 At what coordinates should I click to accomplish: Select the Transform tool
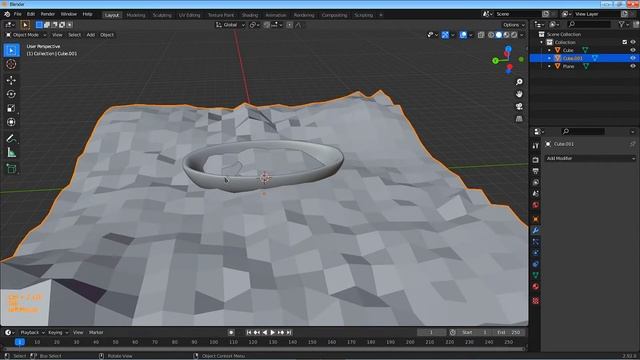11,122
